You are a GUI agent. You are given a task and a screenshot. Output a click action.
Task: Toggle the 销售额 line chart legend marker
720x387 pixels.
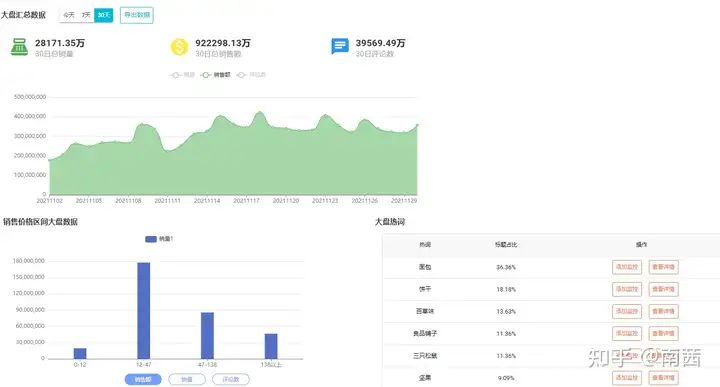pos(215,75)
